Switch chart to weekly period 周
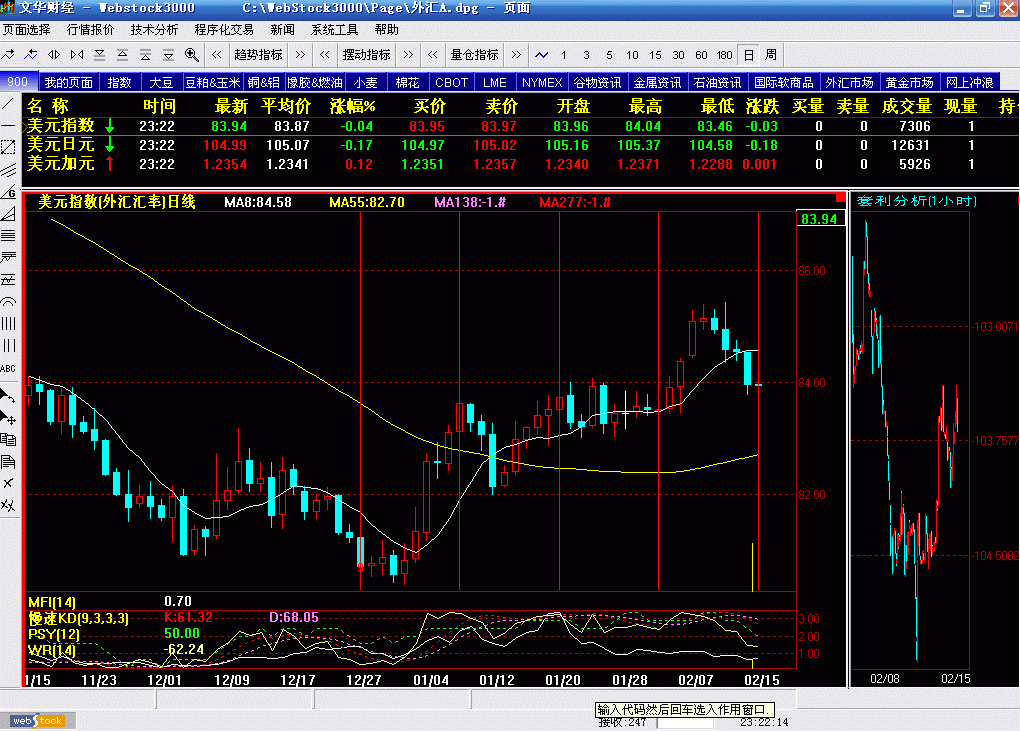 point(771,55)
